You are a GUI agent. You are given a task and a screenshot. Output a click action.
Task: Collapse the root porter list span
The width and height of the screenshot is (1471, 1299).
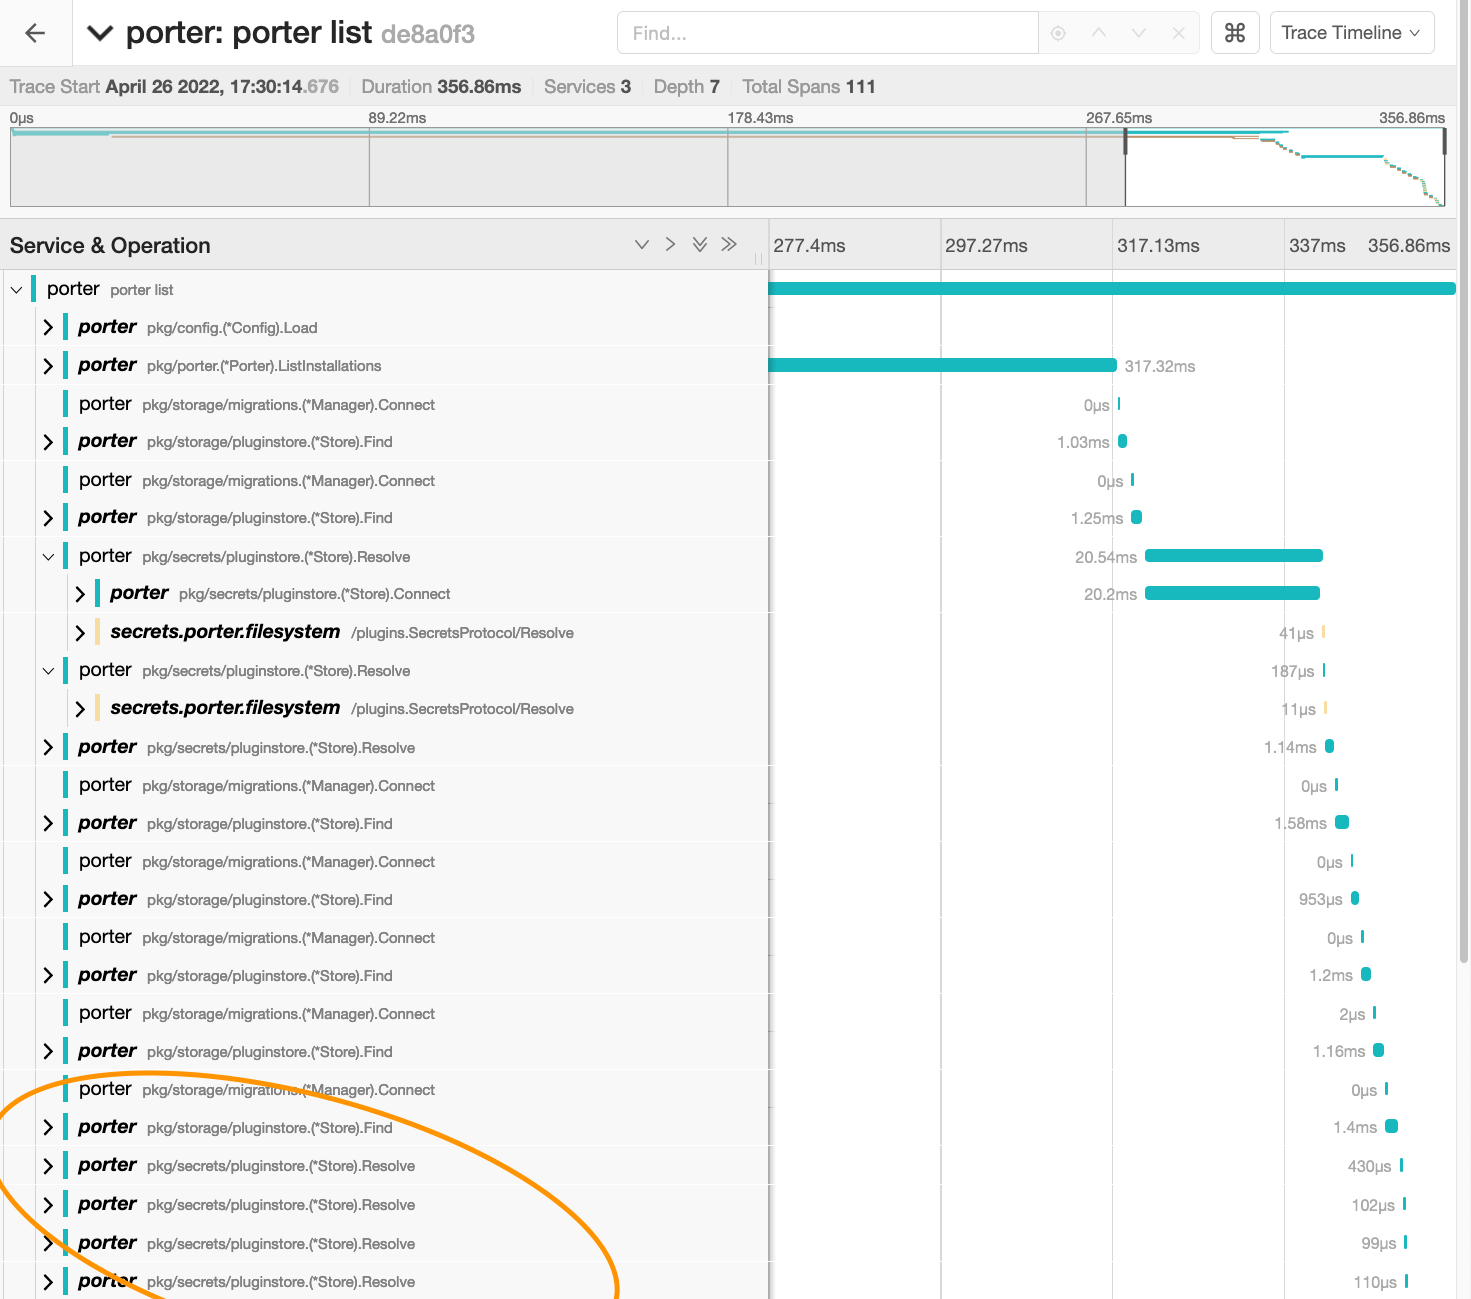click(16, 289)
